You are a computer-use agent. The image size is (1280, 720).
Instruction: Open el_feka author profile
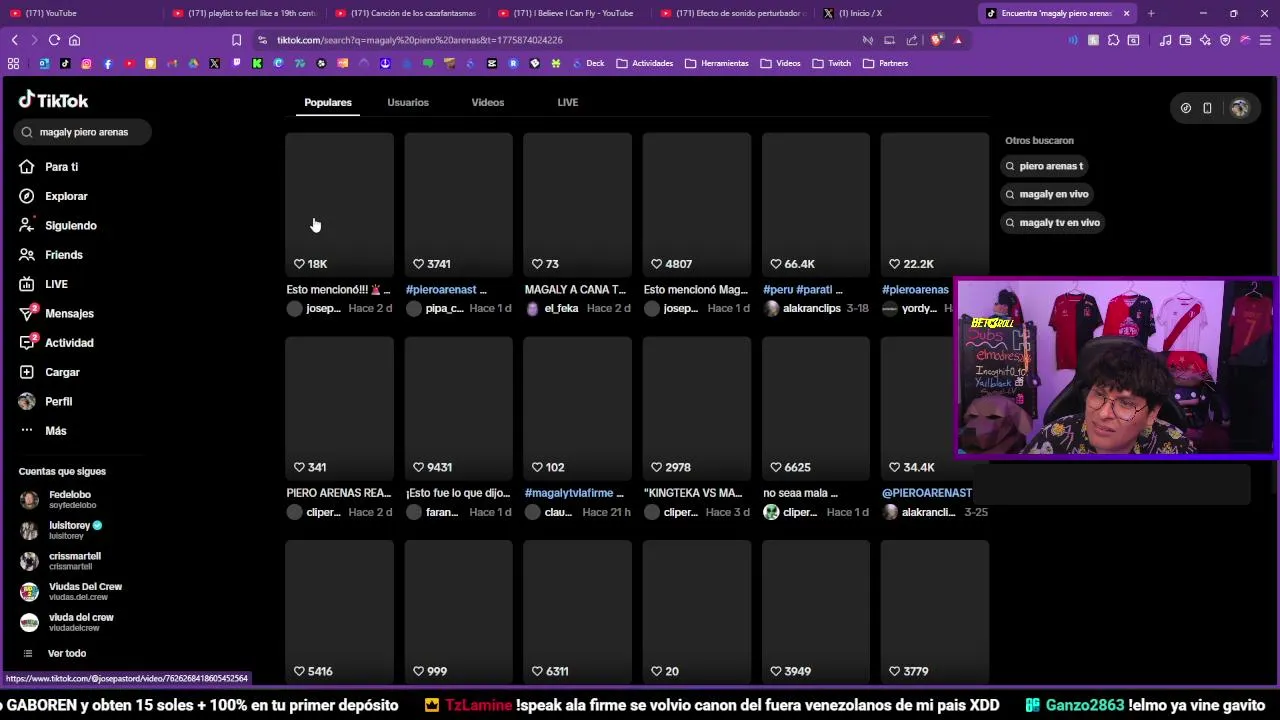coord(561,308)
